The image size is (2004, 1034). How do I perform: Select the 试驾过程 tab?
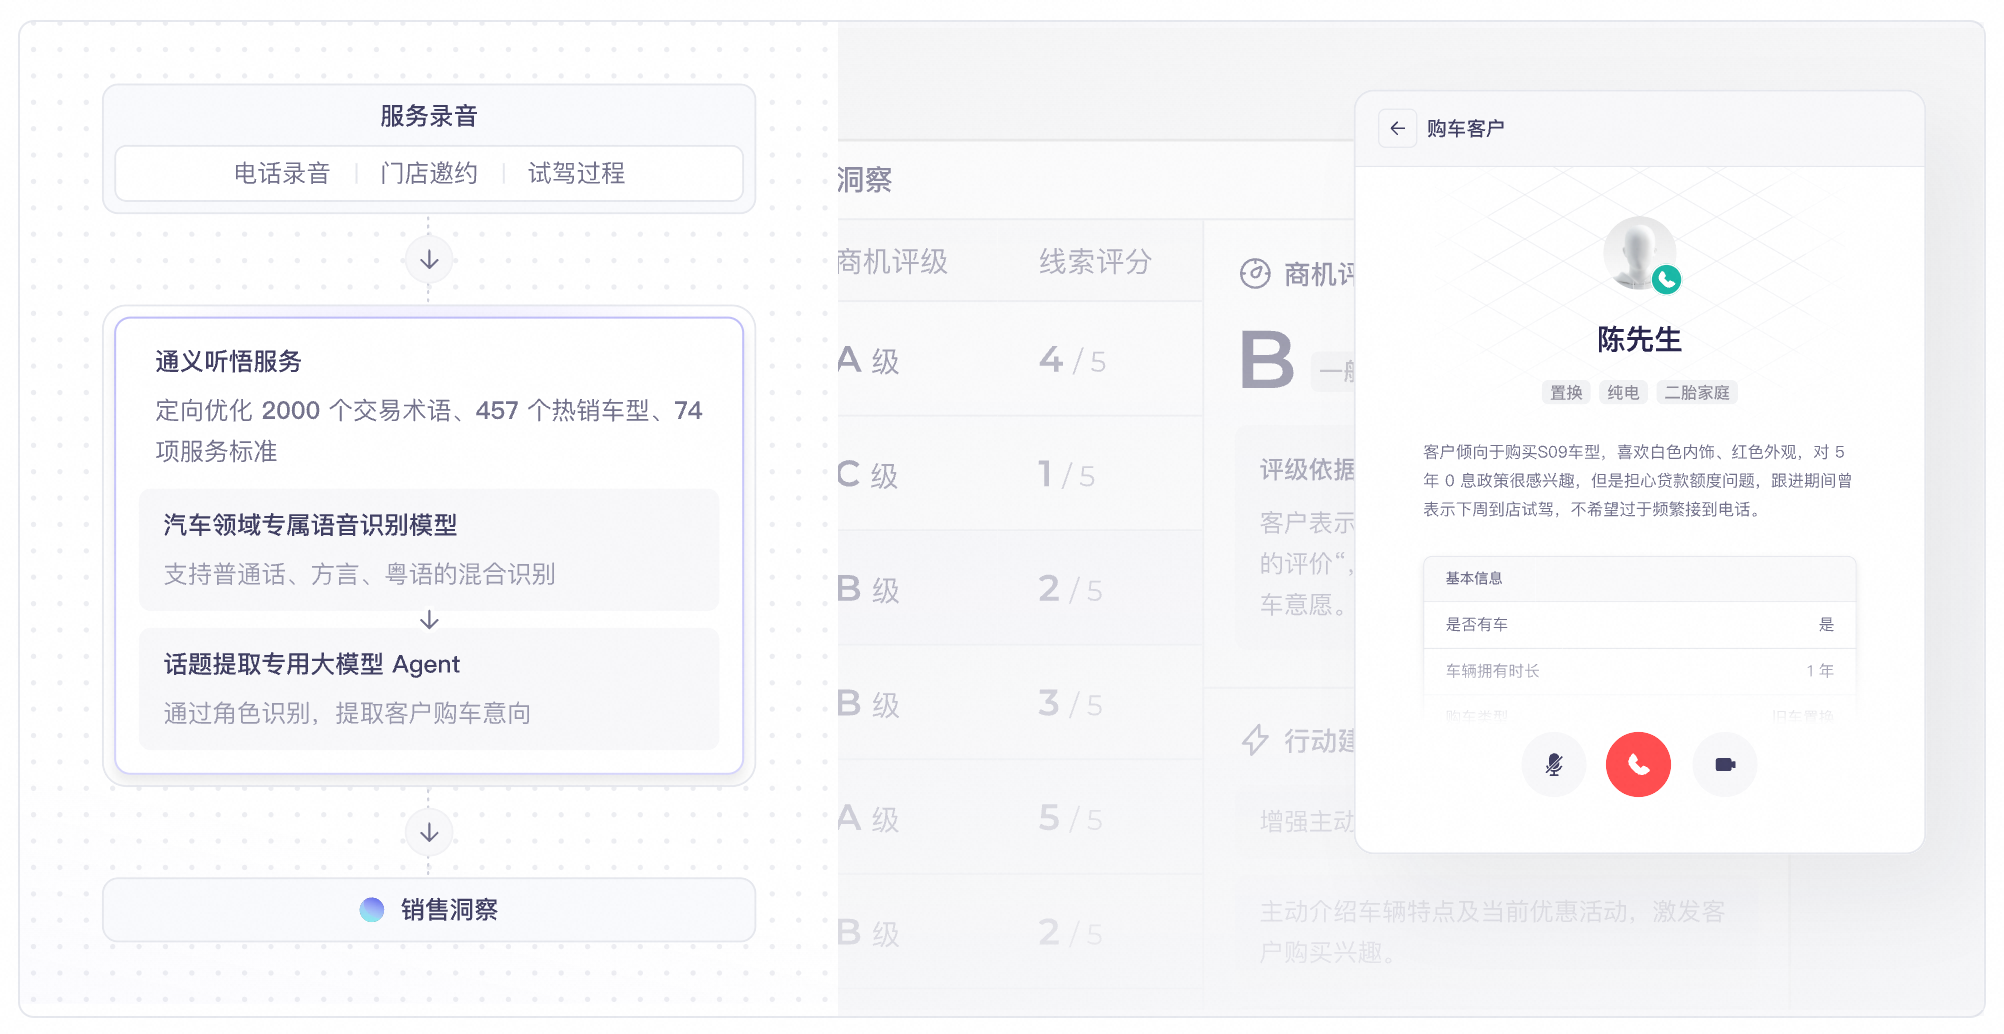click(x=576, y=173)
